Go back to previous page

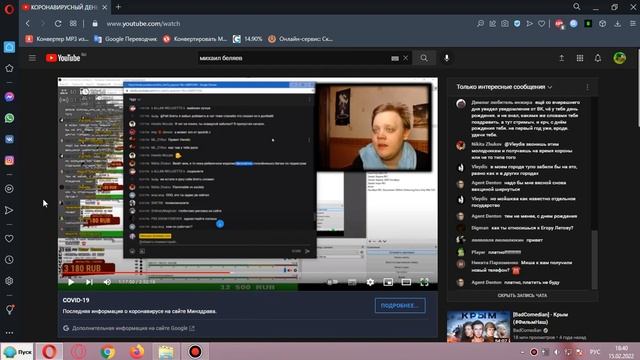click(x=28, y=24)
